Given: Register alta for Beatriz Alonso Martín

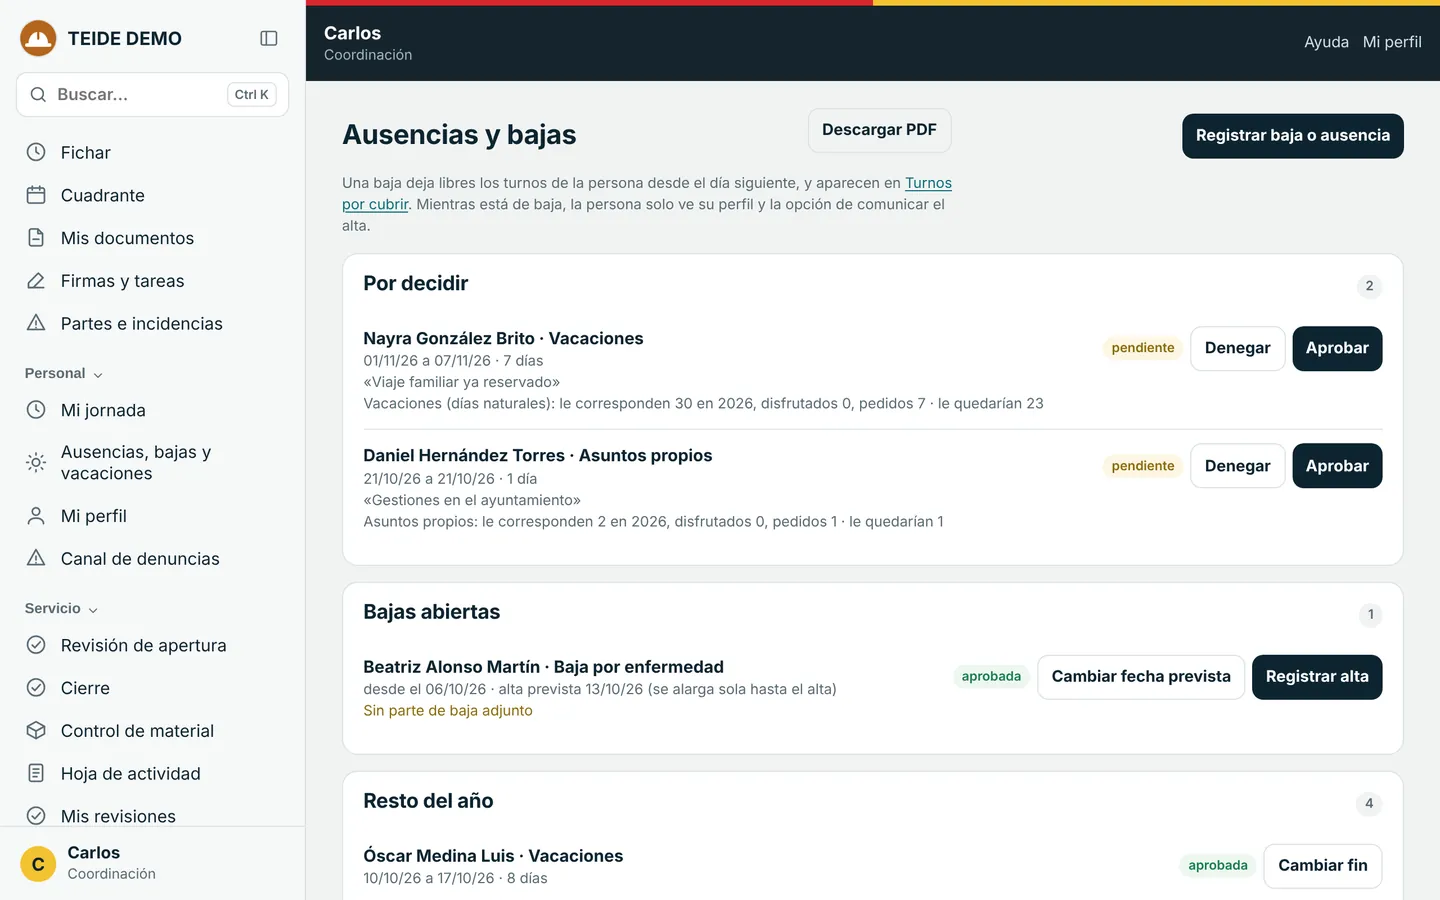Looking at the screenshot, I should point(1317,677).
